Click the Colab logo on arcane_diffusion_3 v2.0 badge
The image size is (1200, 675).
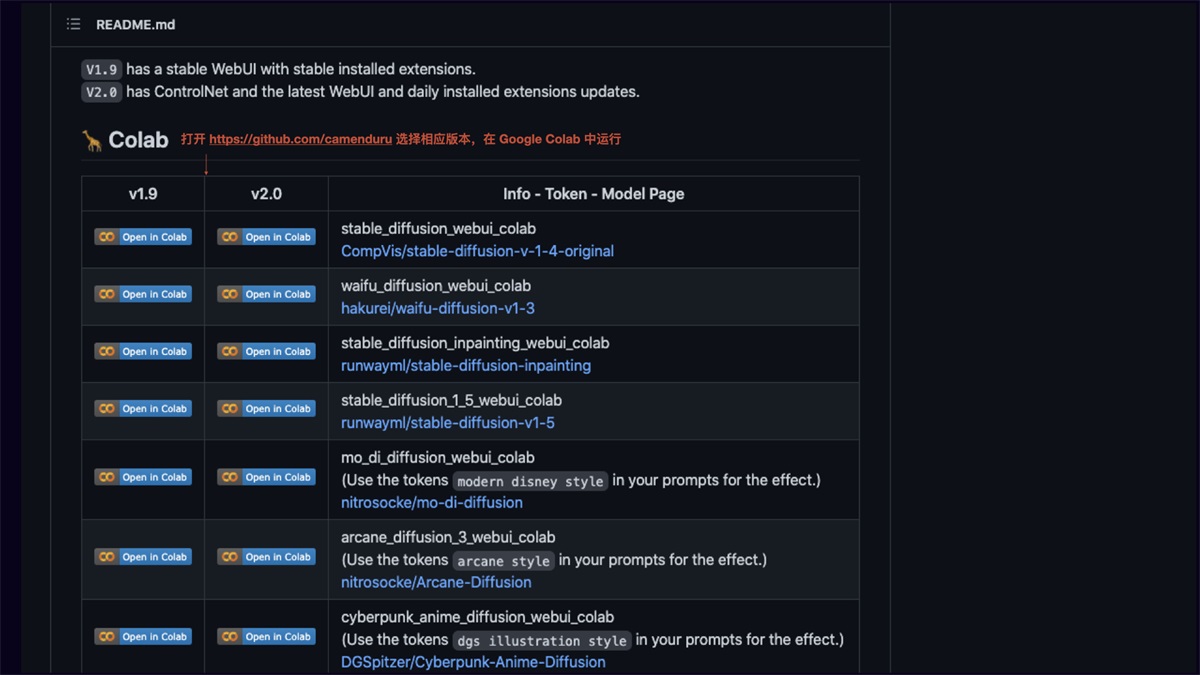[x=231, y=556]
